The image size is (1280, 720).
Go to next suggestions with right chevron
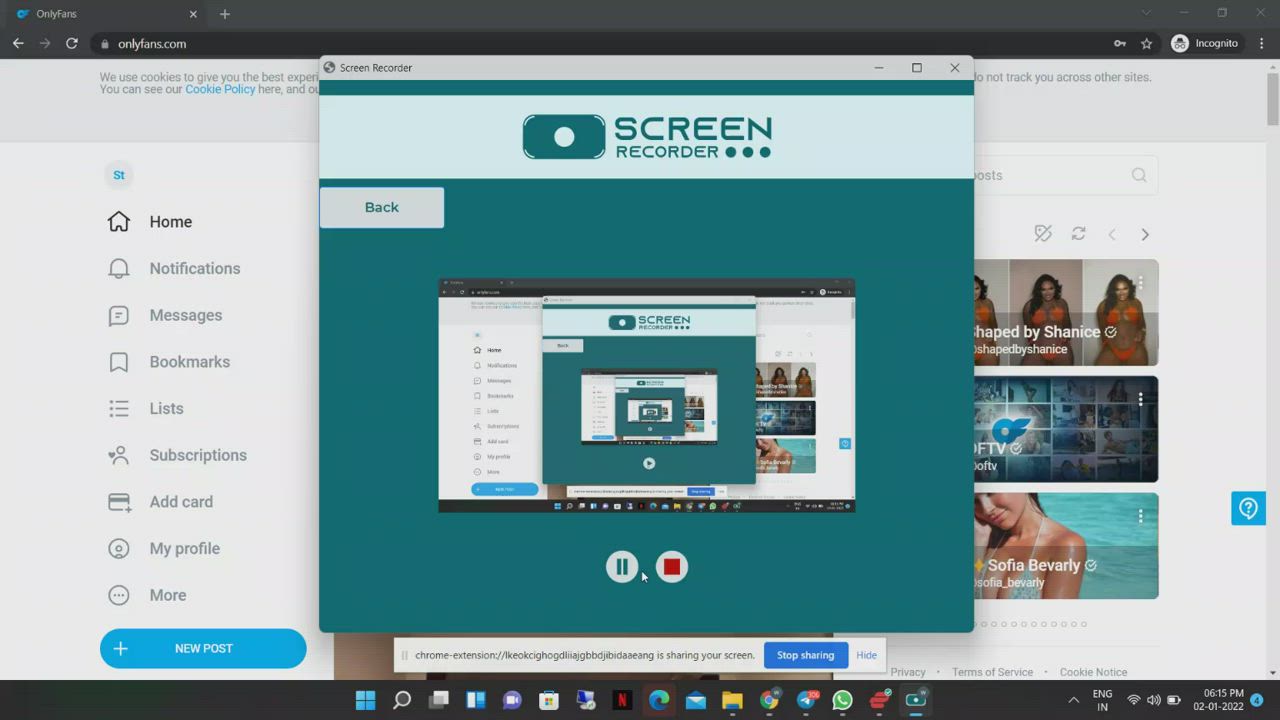1145,234
